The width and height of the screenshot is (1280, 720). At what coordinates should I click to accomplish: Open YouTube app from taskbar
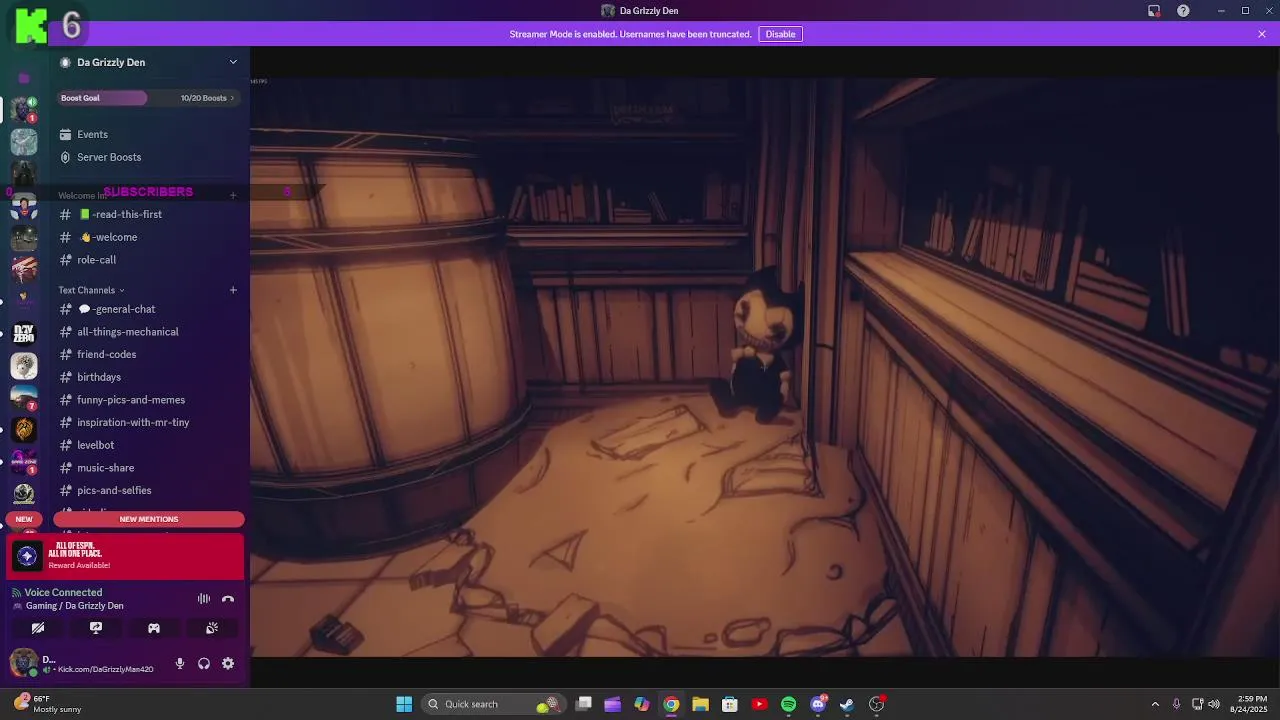pos(759,704)
